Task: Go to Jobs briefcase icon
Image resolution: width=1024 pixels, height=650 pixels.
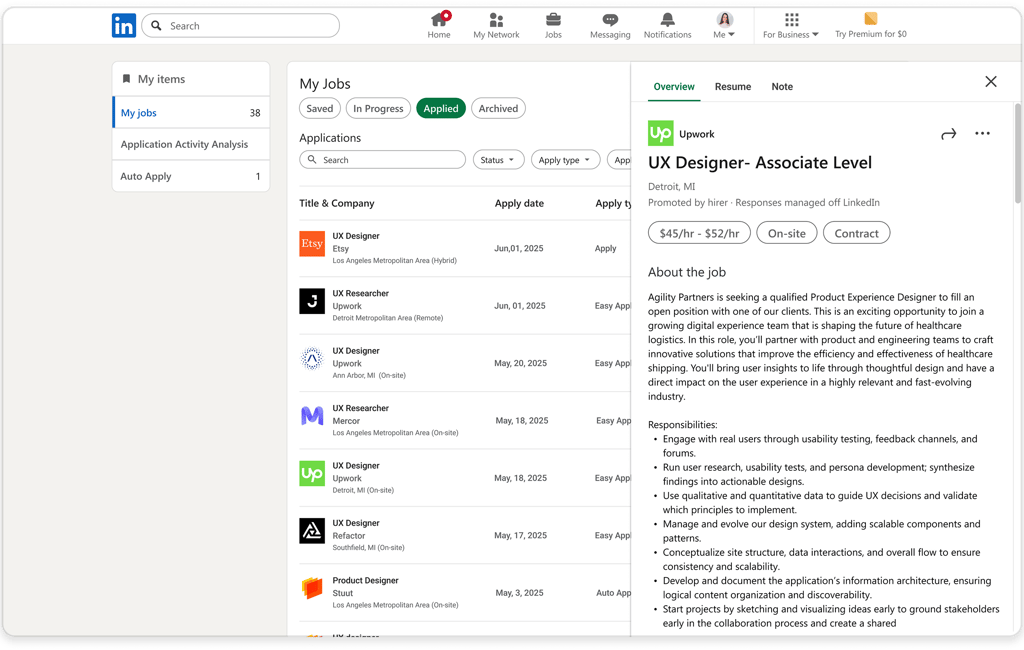Action: (553, 20)
